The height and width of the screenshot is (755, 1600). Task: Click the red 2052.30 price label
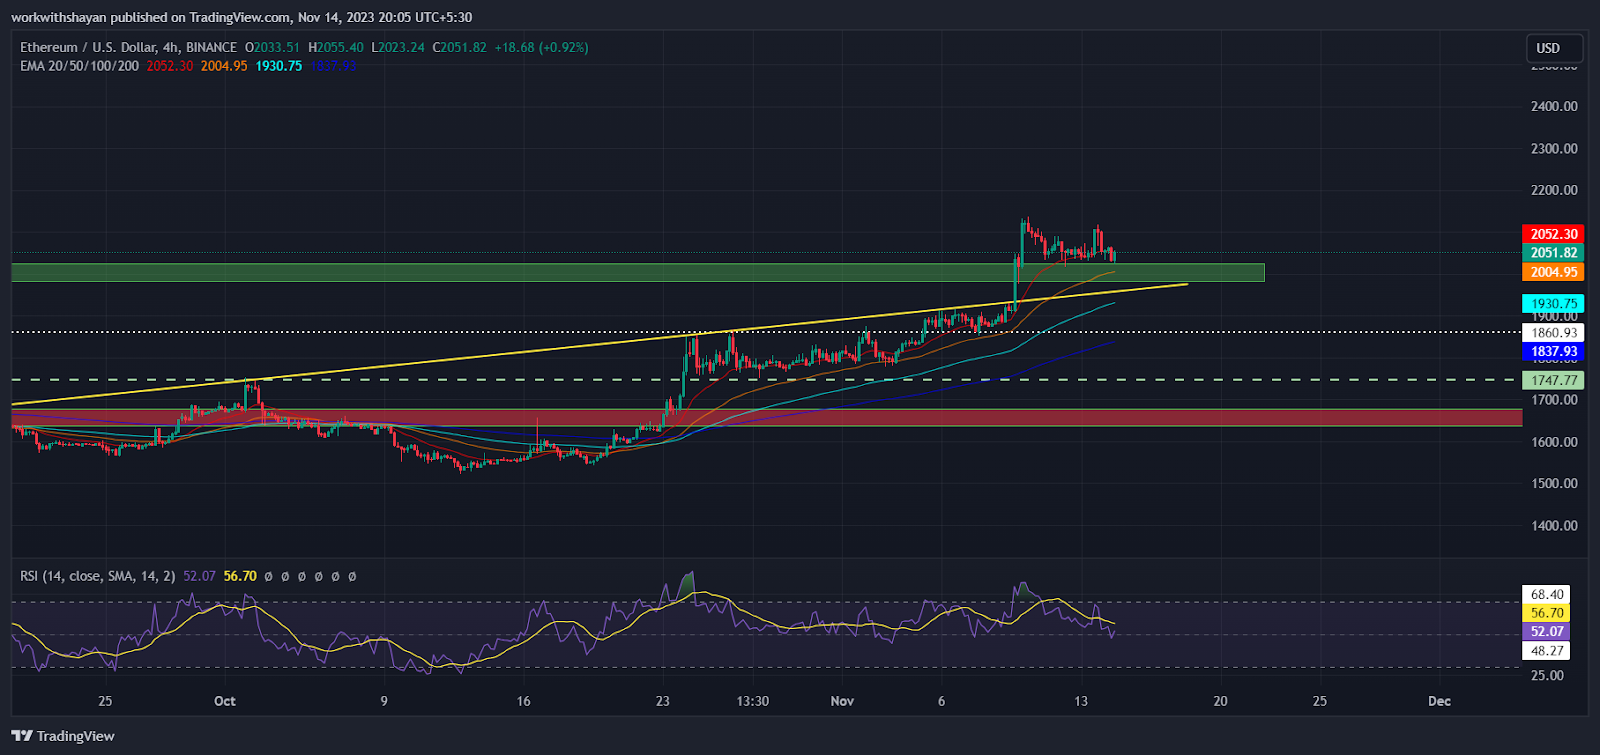coord(1553,234)
